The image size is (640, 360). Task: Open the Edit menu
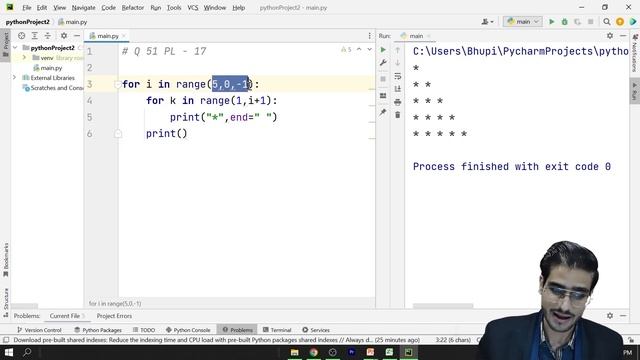tap(42, 7)
